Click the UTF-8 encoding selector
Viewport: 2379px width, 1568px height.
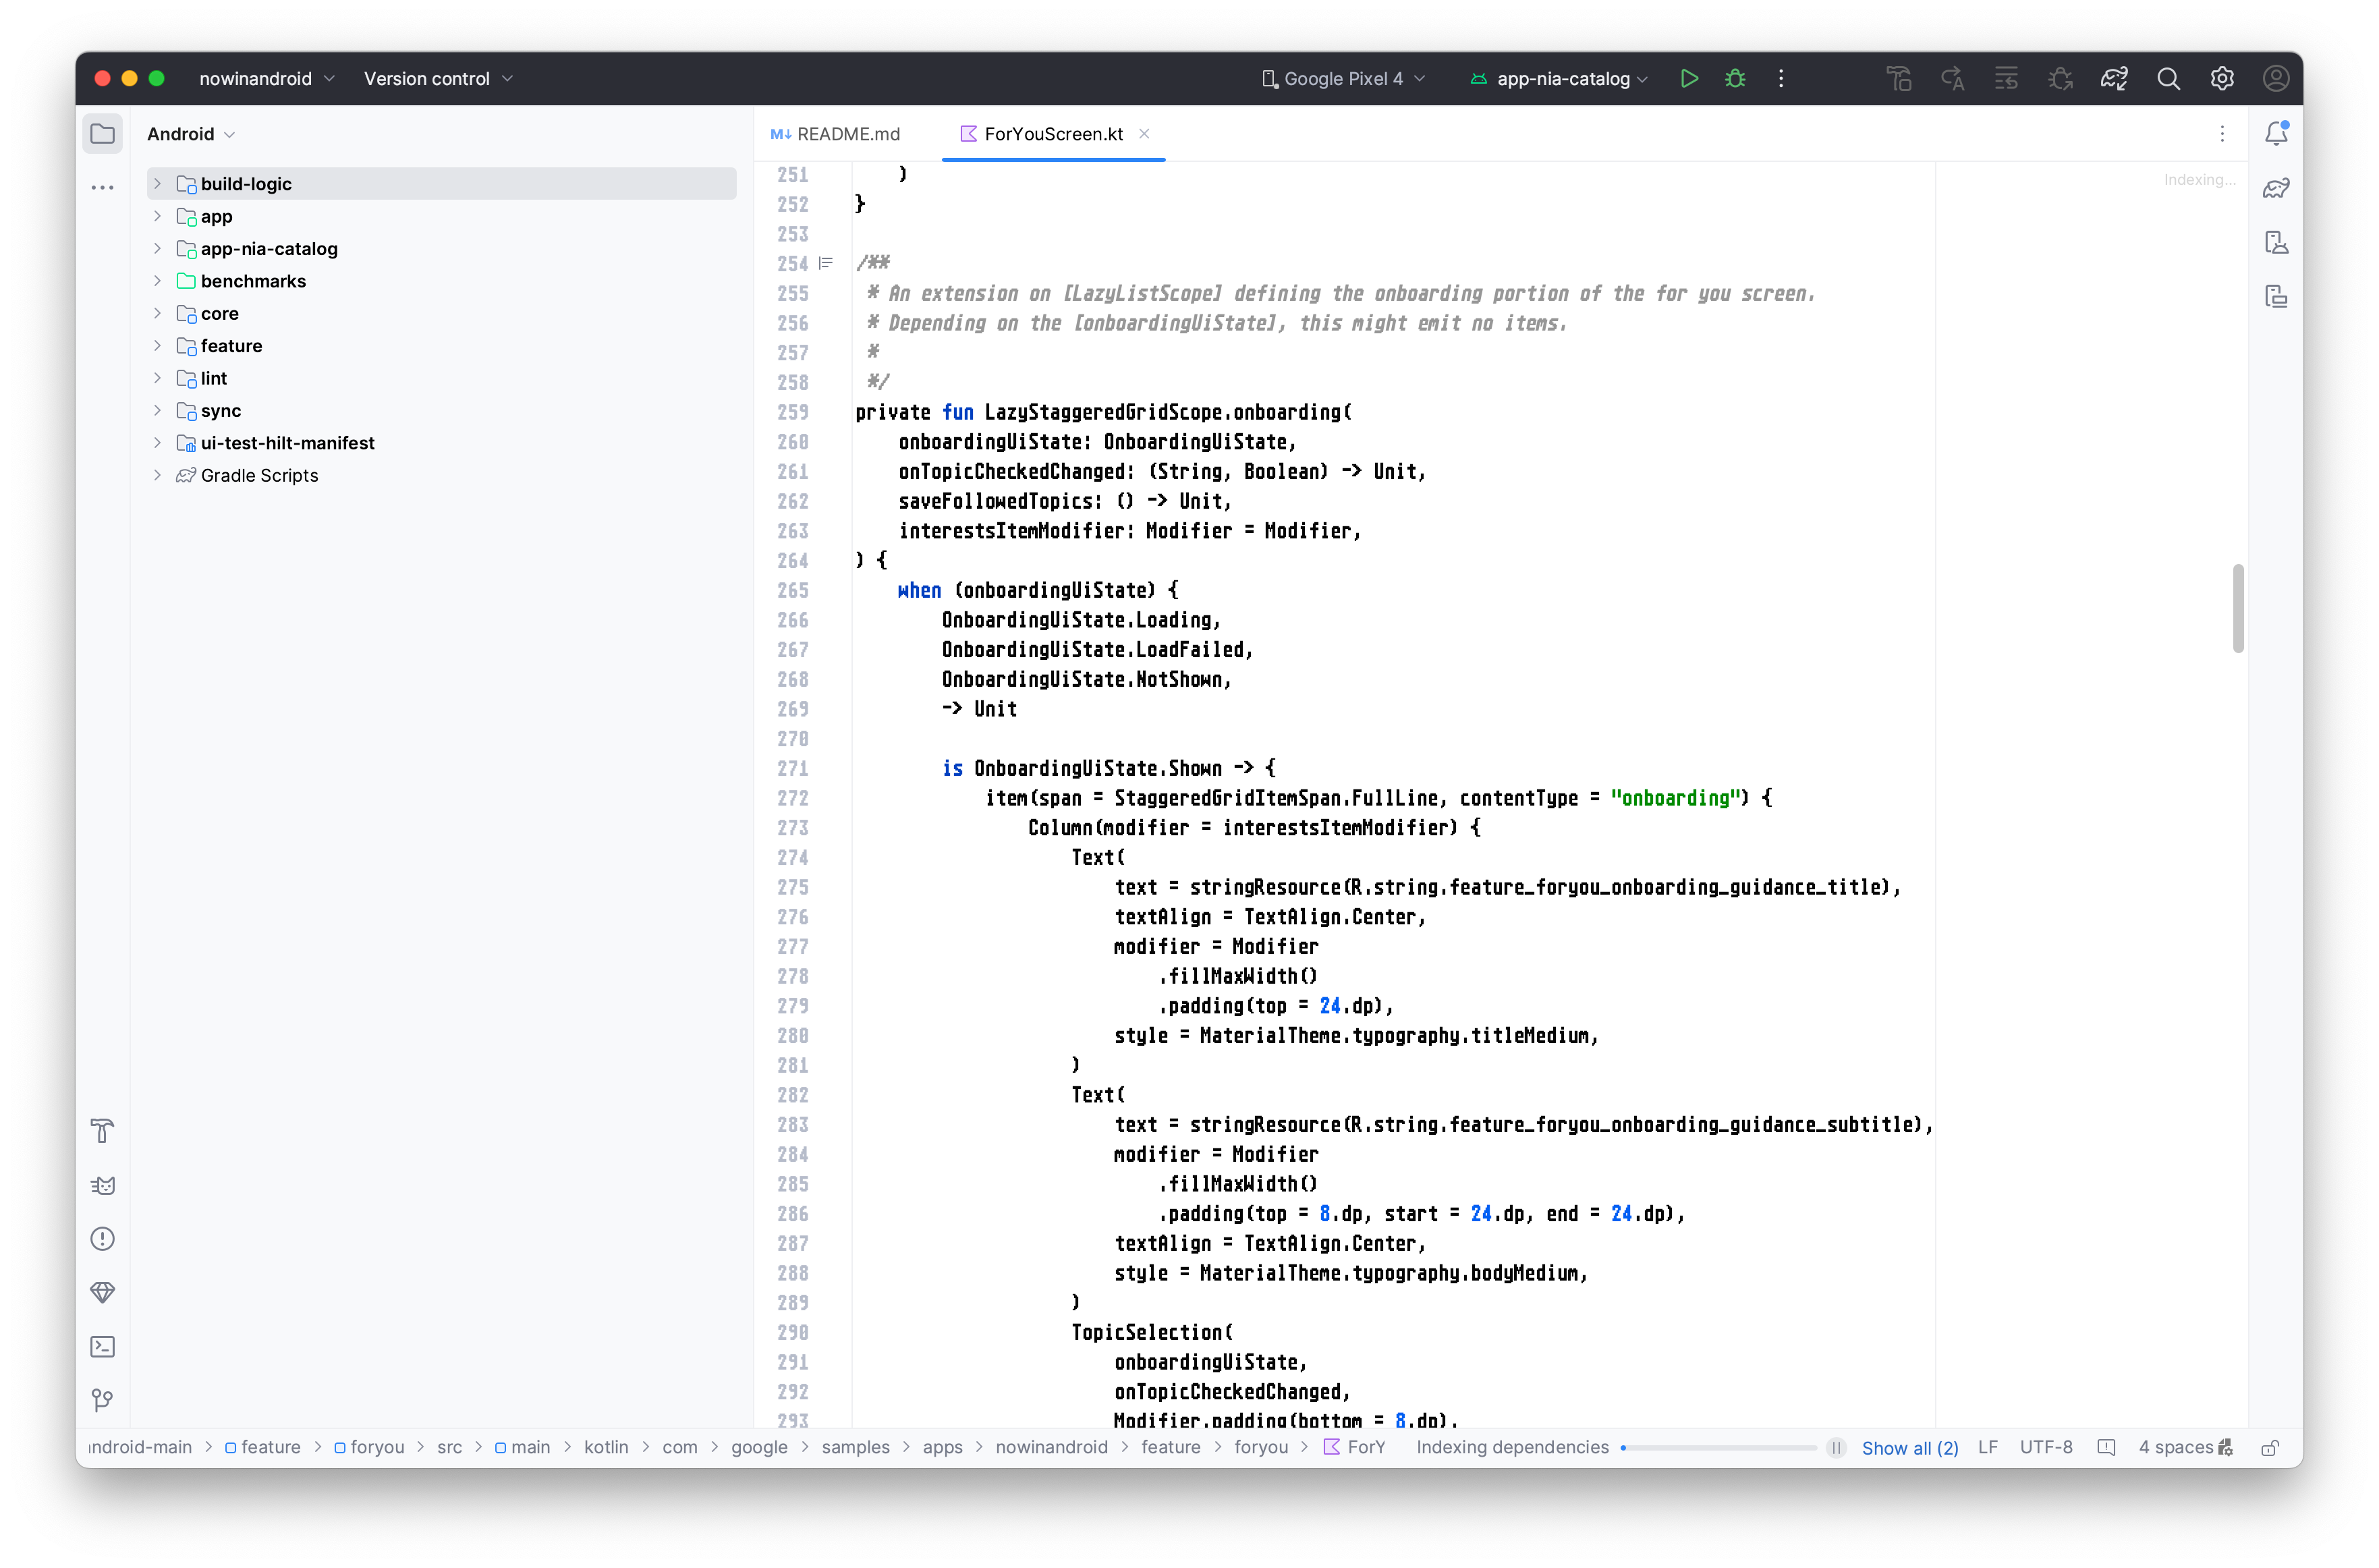[x=2045, y=1447]
